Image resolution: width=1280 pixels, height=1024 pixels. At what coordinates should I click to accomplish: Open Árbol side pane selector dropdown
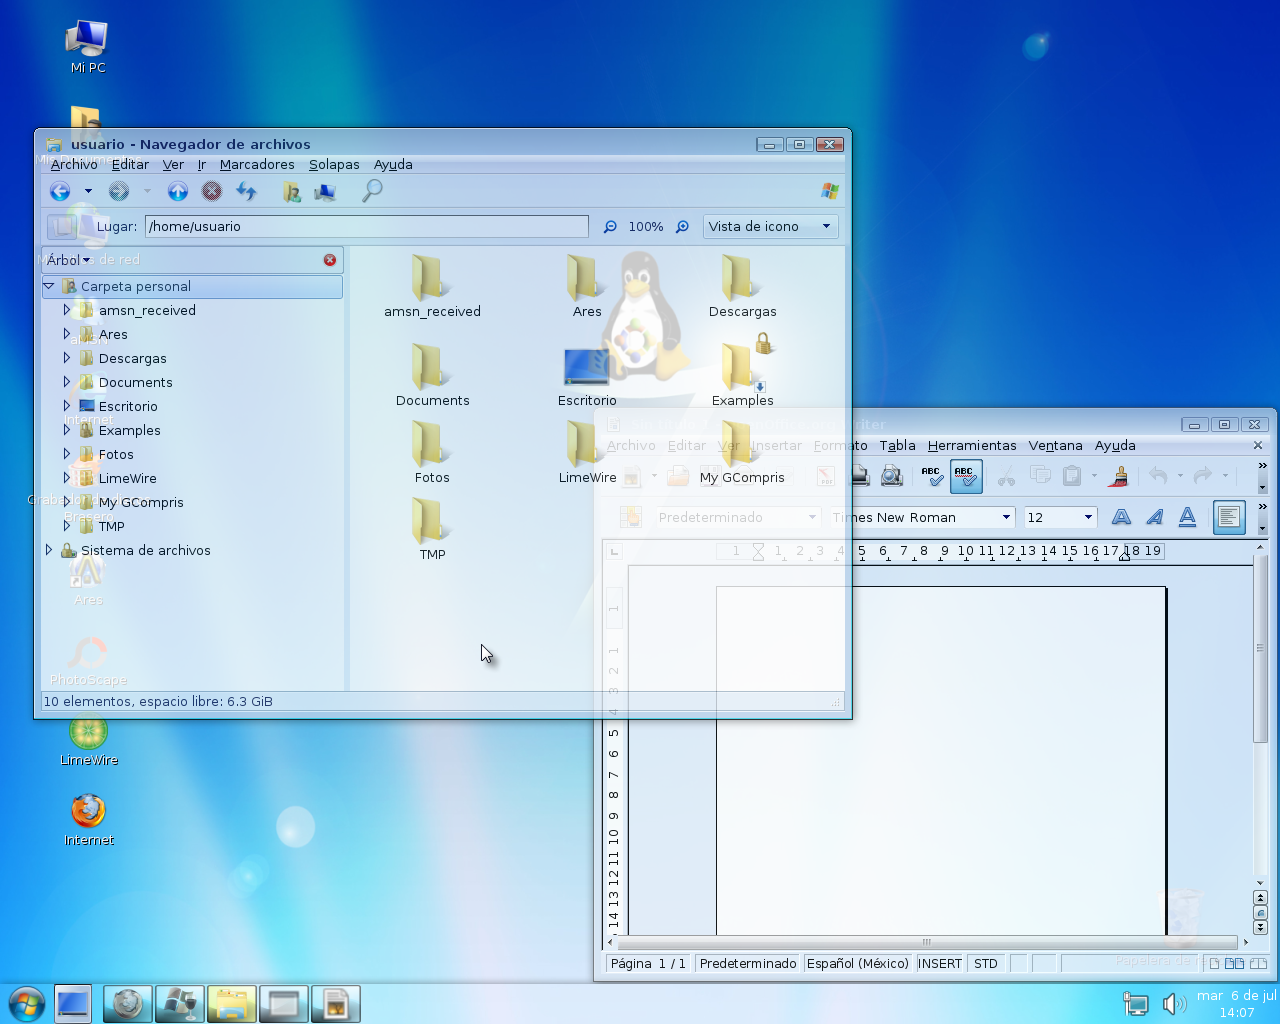[x=69, y=260]
